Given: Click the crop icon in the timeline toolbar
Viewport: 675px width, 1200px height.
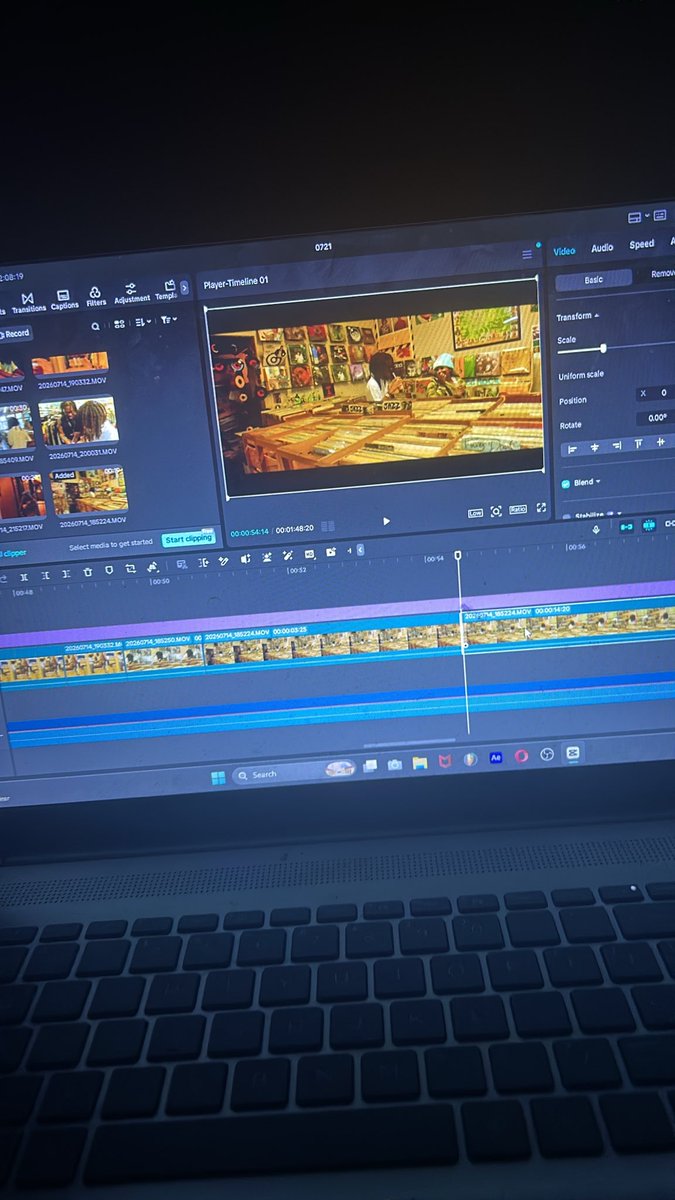Looking at the screenshot, I should point(131,568).
